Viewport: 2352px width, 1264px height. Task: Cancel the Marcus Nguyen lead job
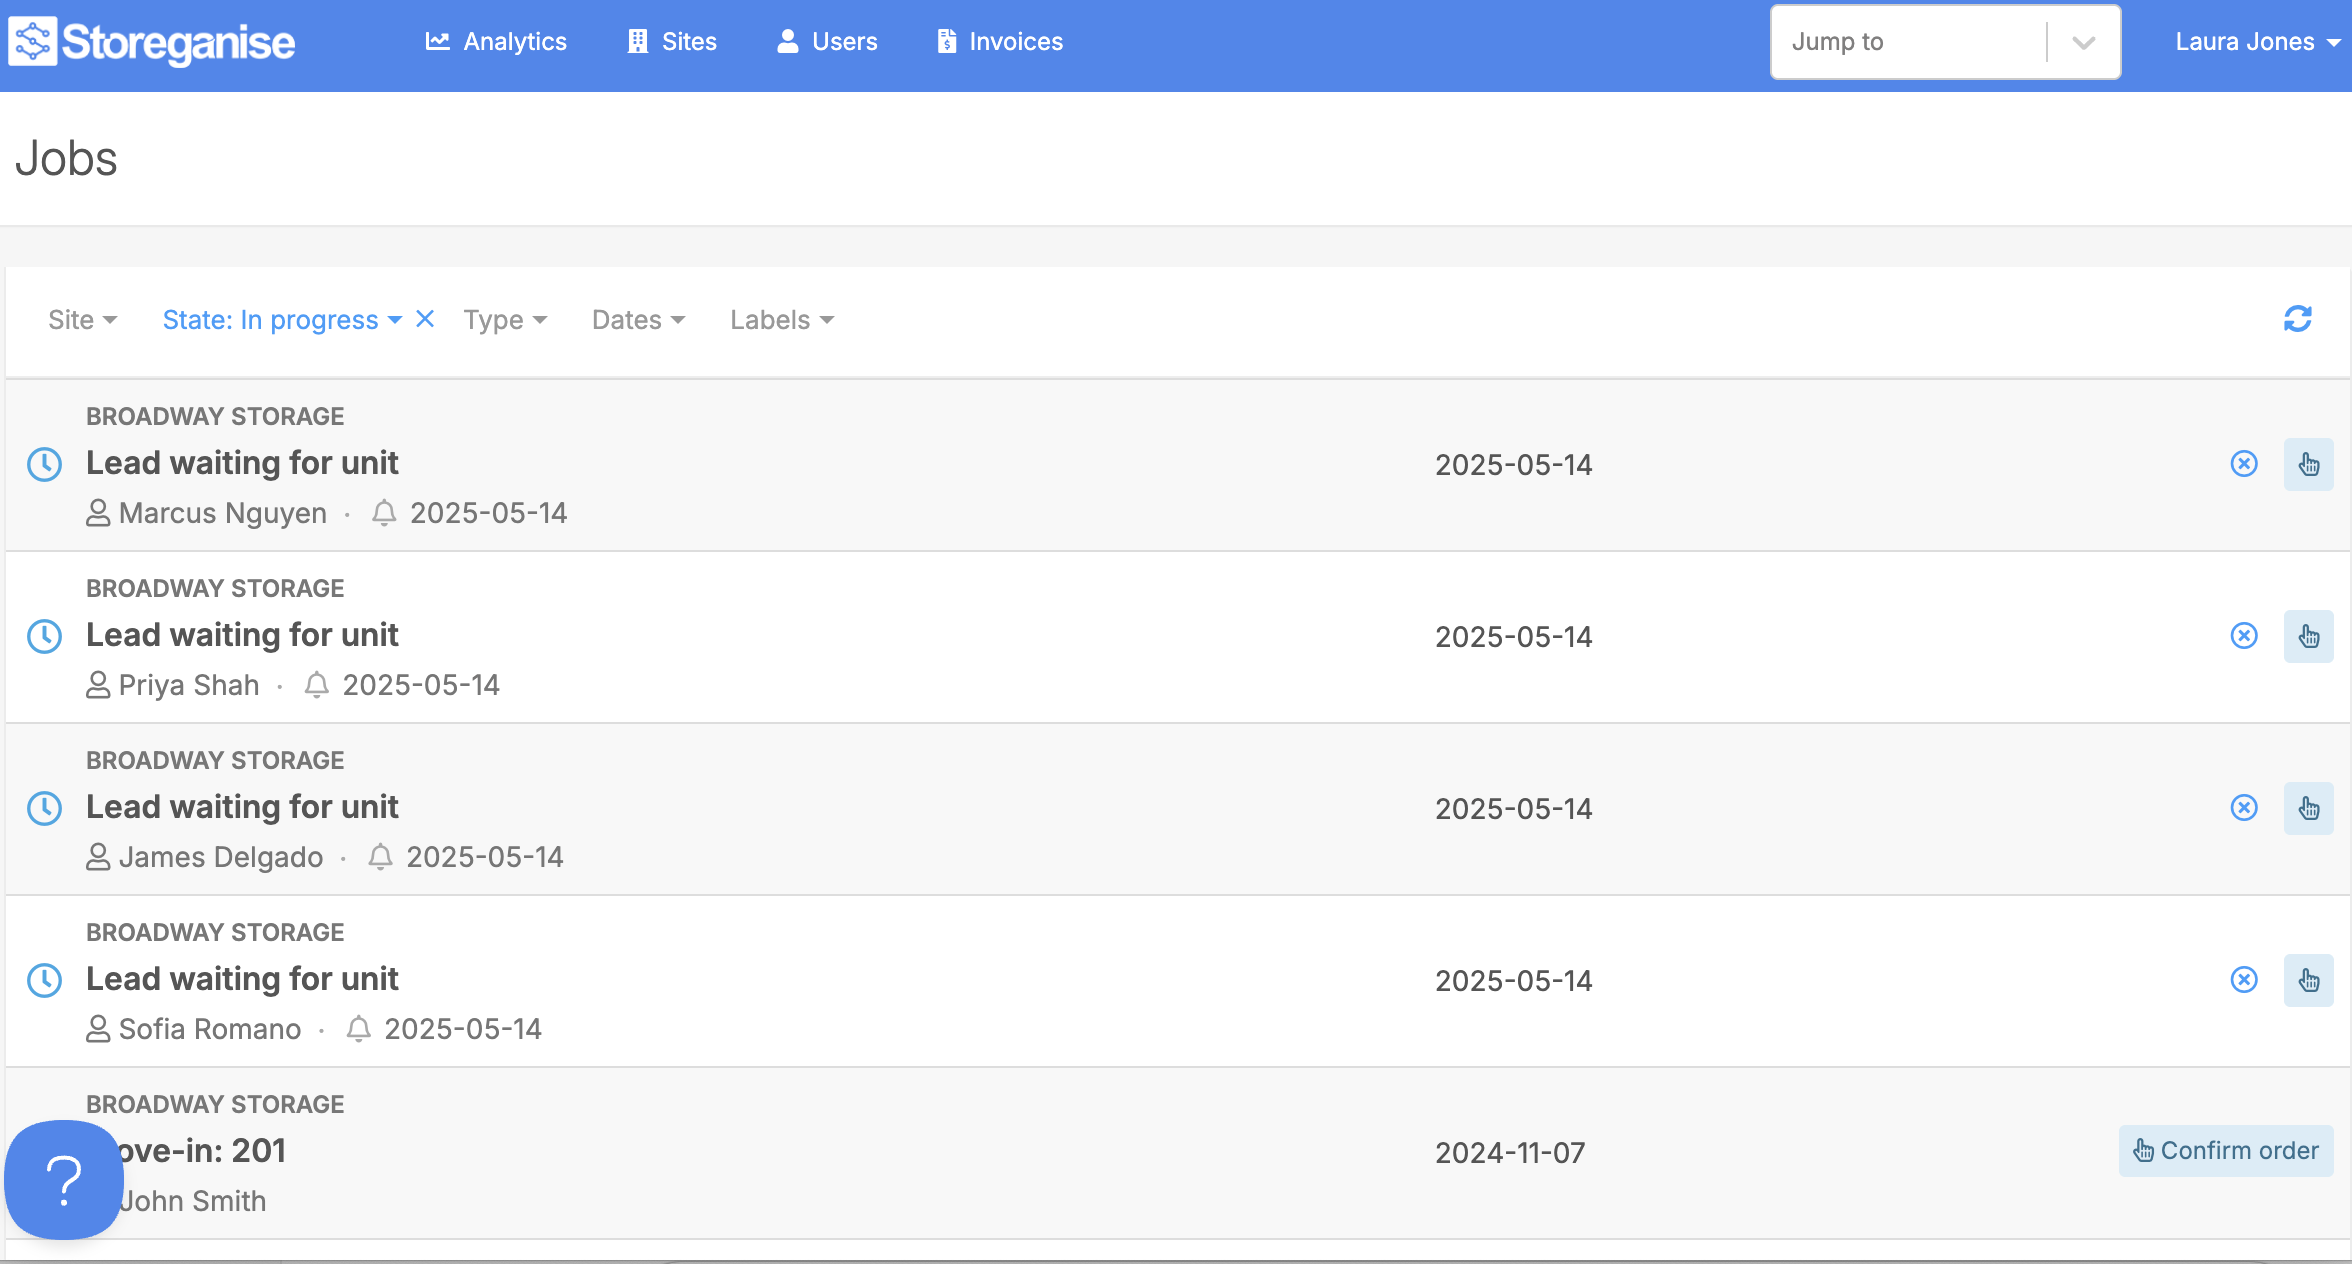coord(2244,464)
